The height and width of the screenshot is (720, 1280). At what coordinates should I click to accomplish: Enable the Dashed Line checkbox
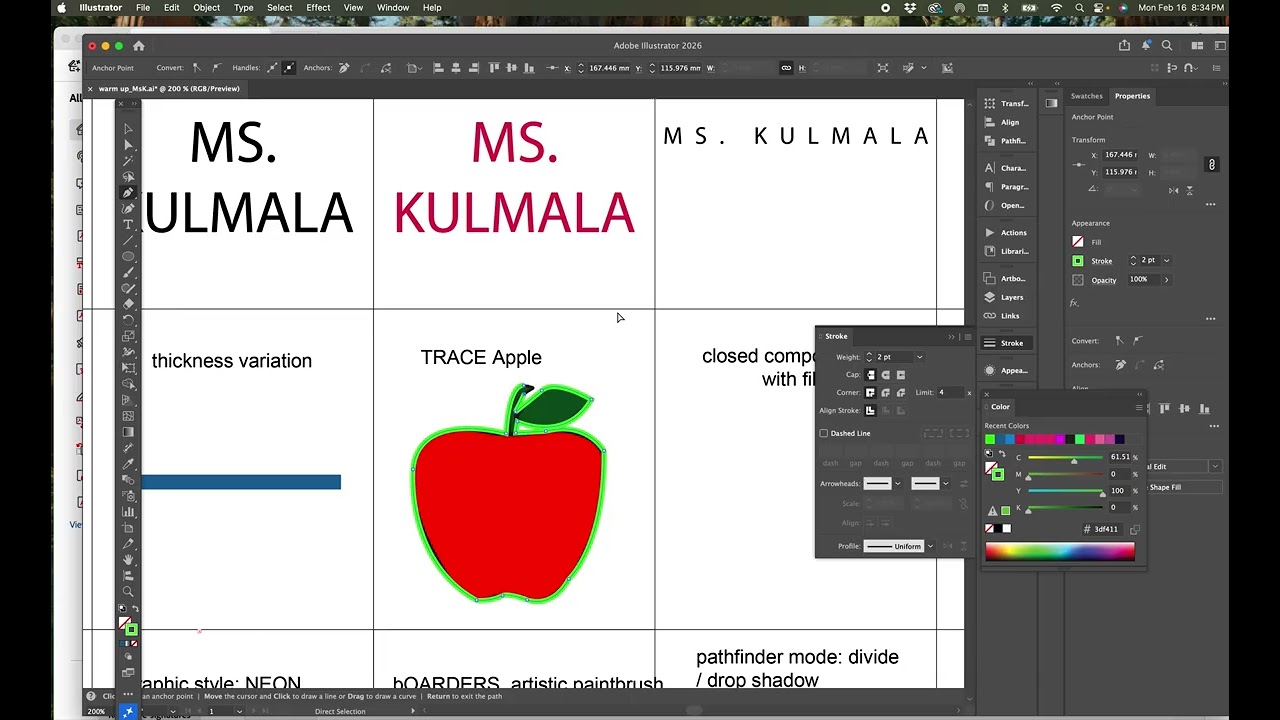[x=824, y=433]
